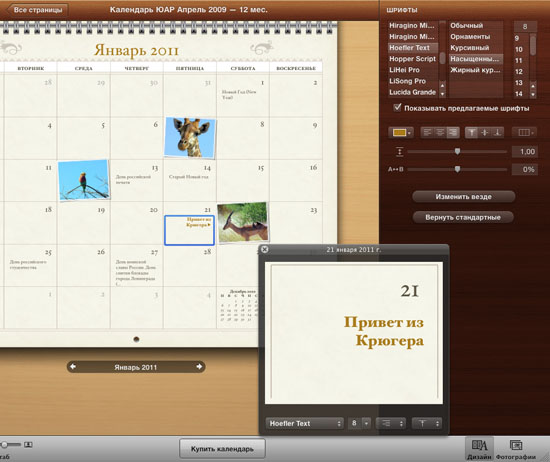Open the Hoefler Text font dropdown
The height and width of the screenshot is (462, 550).
pos(304,423)
